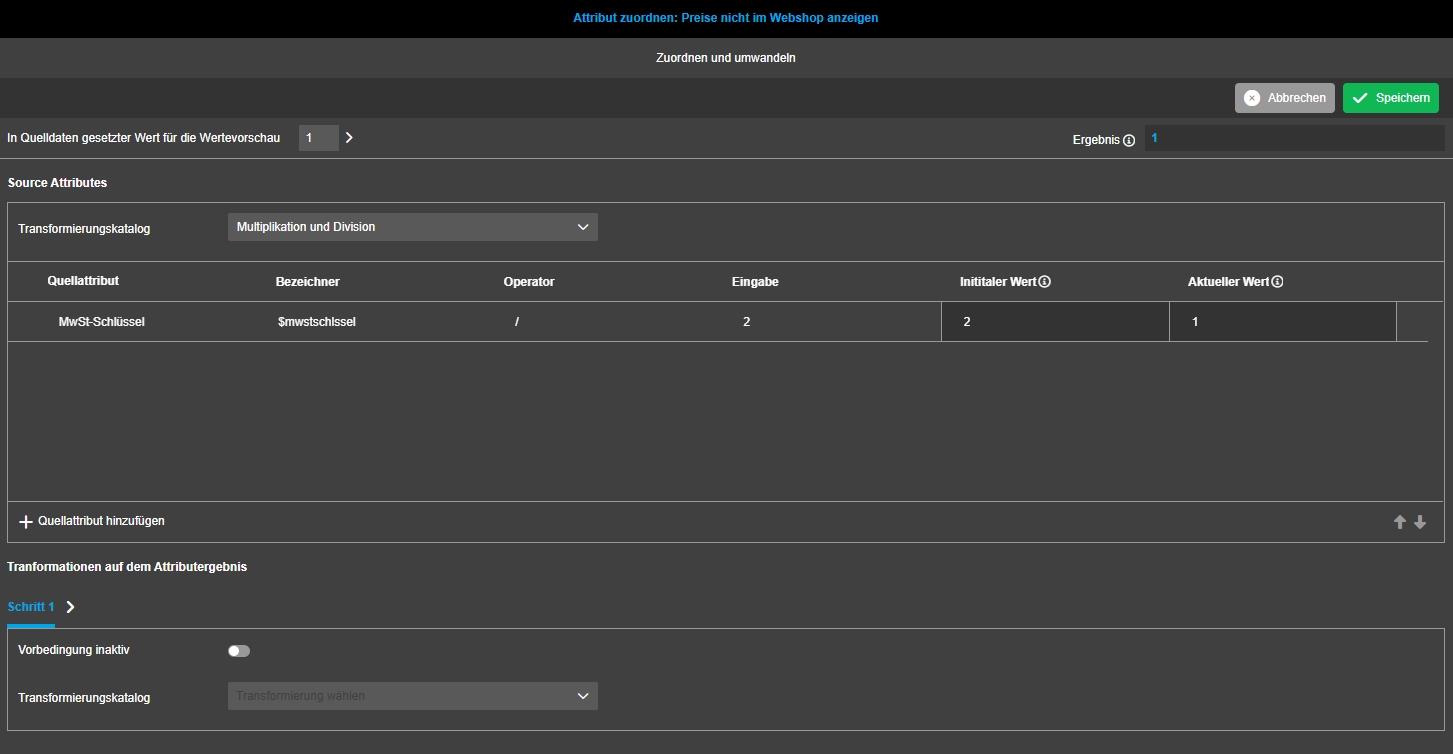Click Quellattribut hinzufügen link
Image resolution: width=1453 pixels, height=754 pixels.
(101, 521)
